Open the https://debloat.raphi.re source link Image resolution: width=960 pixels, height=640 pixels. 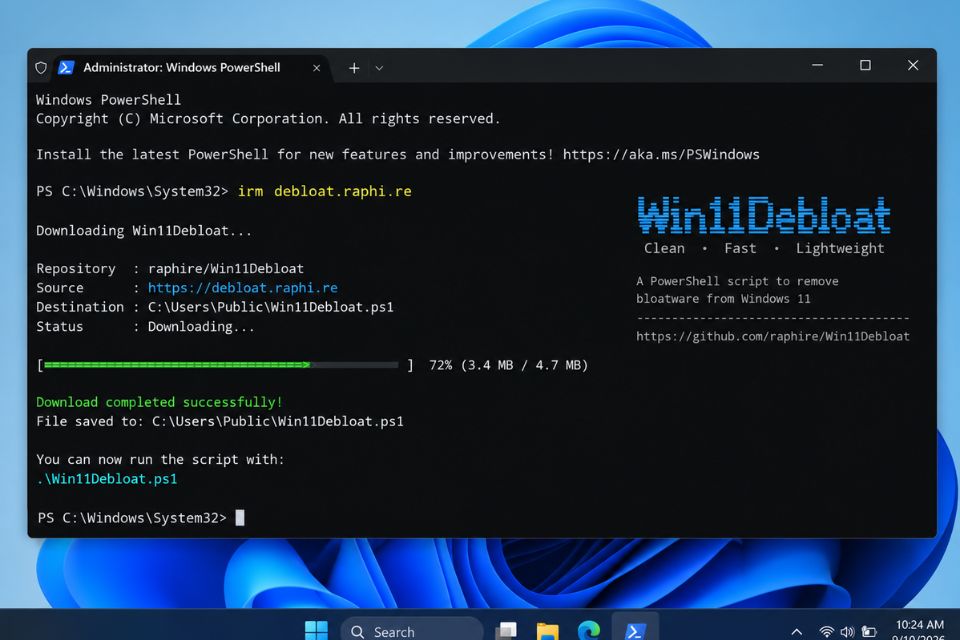pyautogui.click(x=242, y=288)
